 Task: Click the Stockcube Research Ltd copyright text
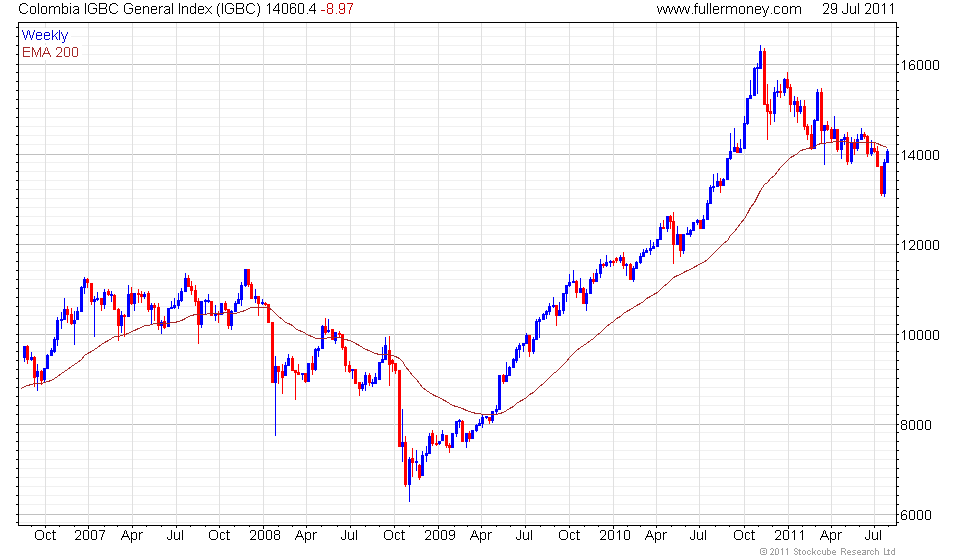click(x=828, y=551)
